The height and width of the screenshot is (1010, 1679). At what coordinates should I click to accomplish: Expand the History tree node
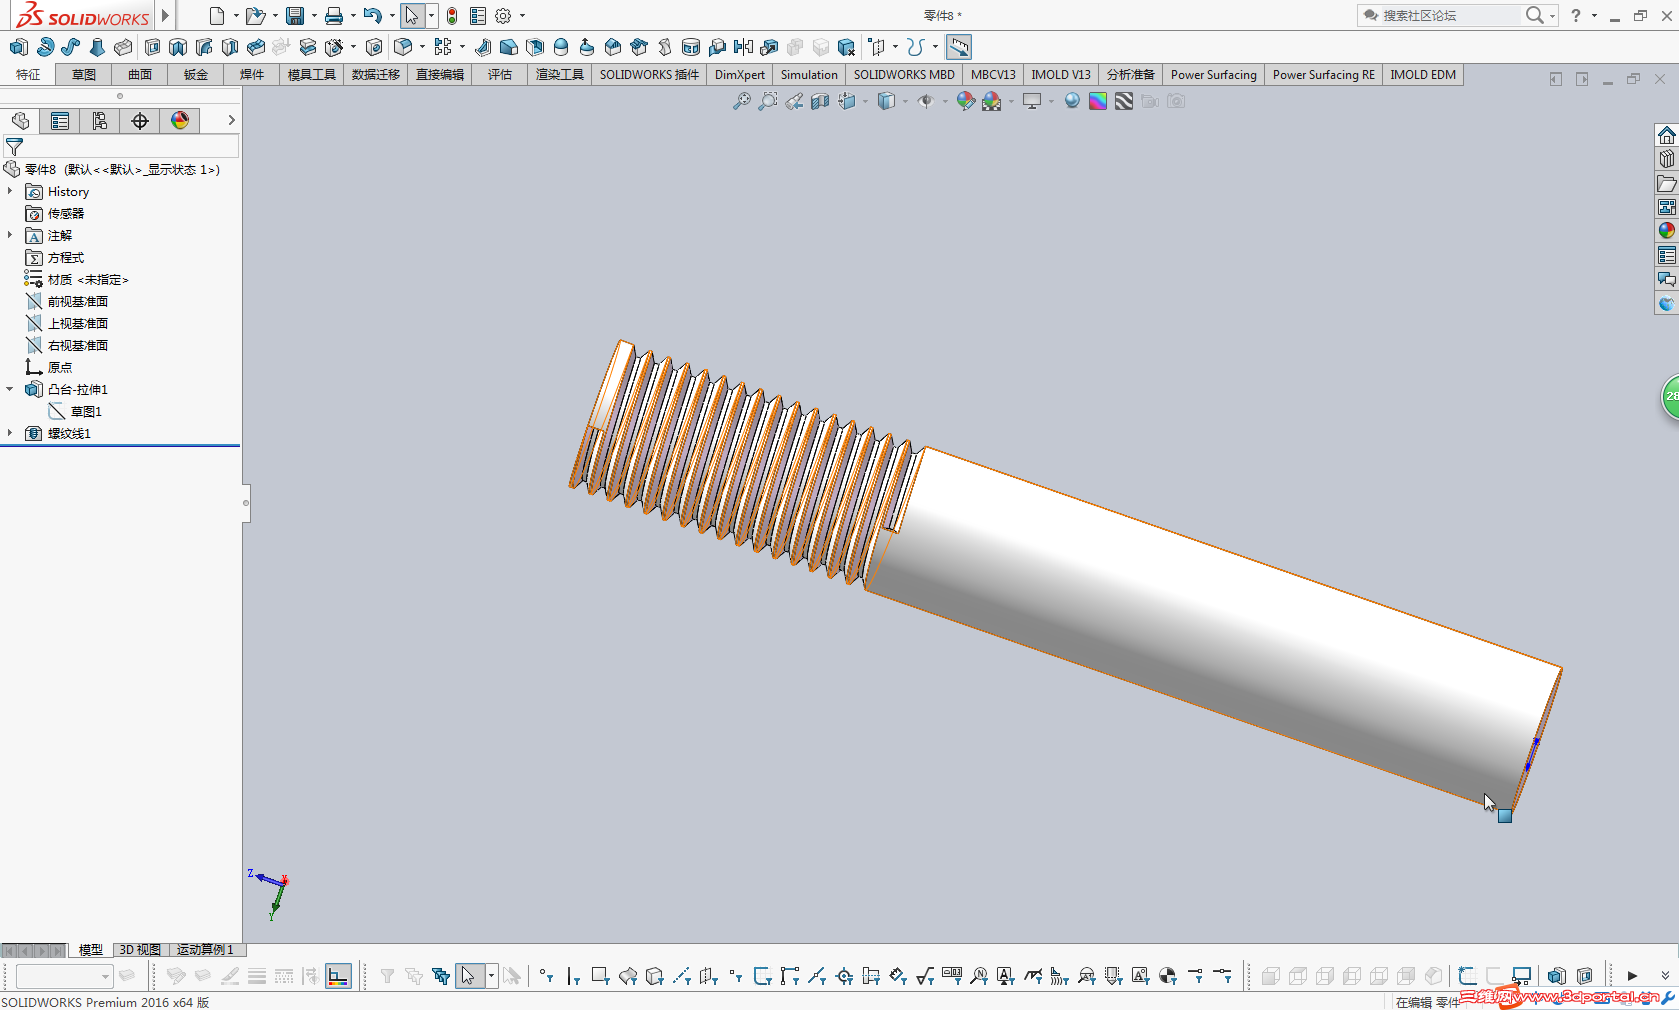tap(10, 191)
